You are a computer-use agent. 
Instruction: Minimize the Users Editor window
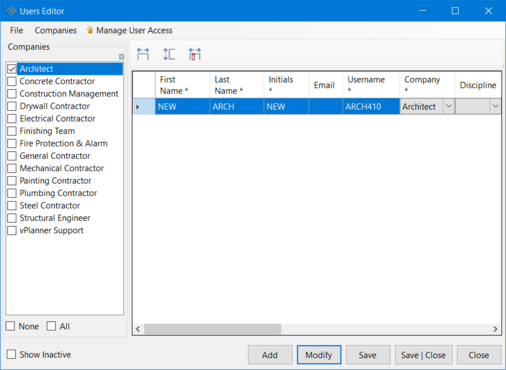pos(423,11)
